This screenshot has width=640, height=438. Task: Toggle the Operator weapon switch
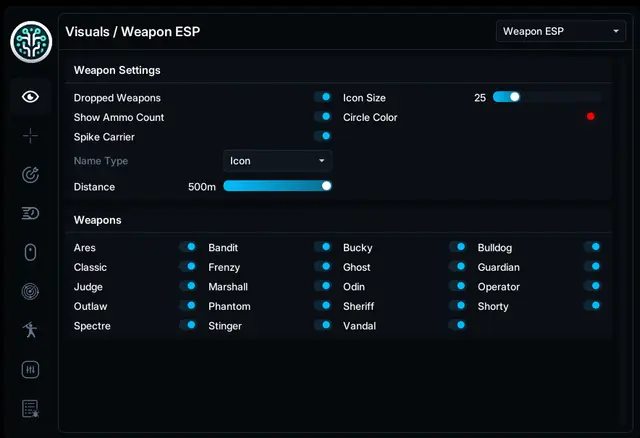tap(592, 286)
